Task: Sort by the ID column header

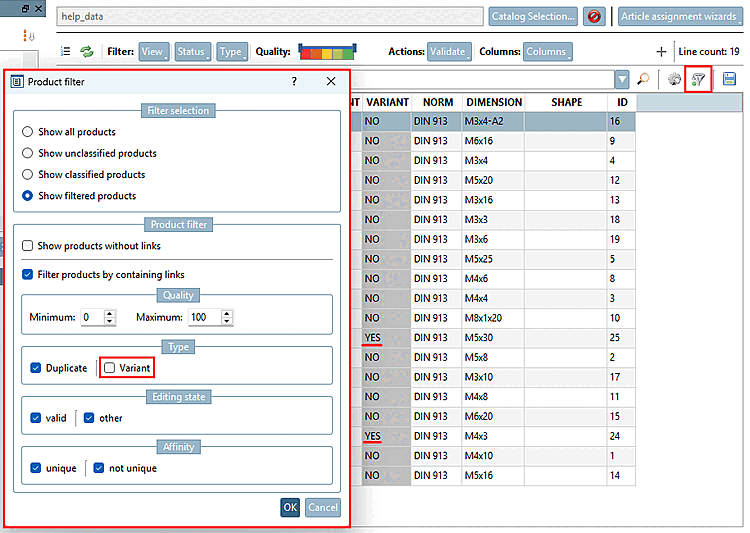Action: 622,102
